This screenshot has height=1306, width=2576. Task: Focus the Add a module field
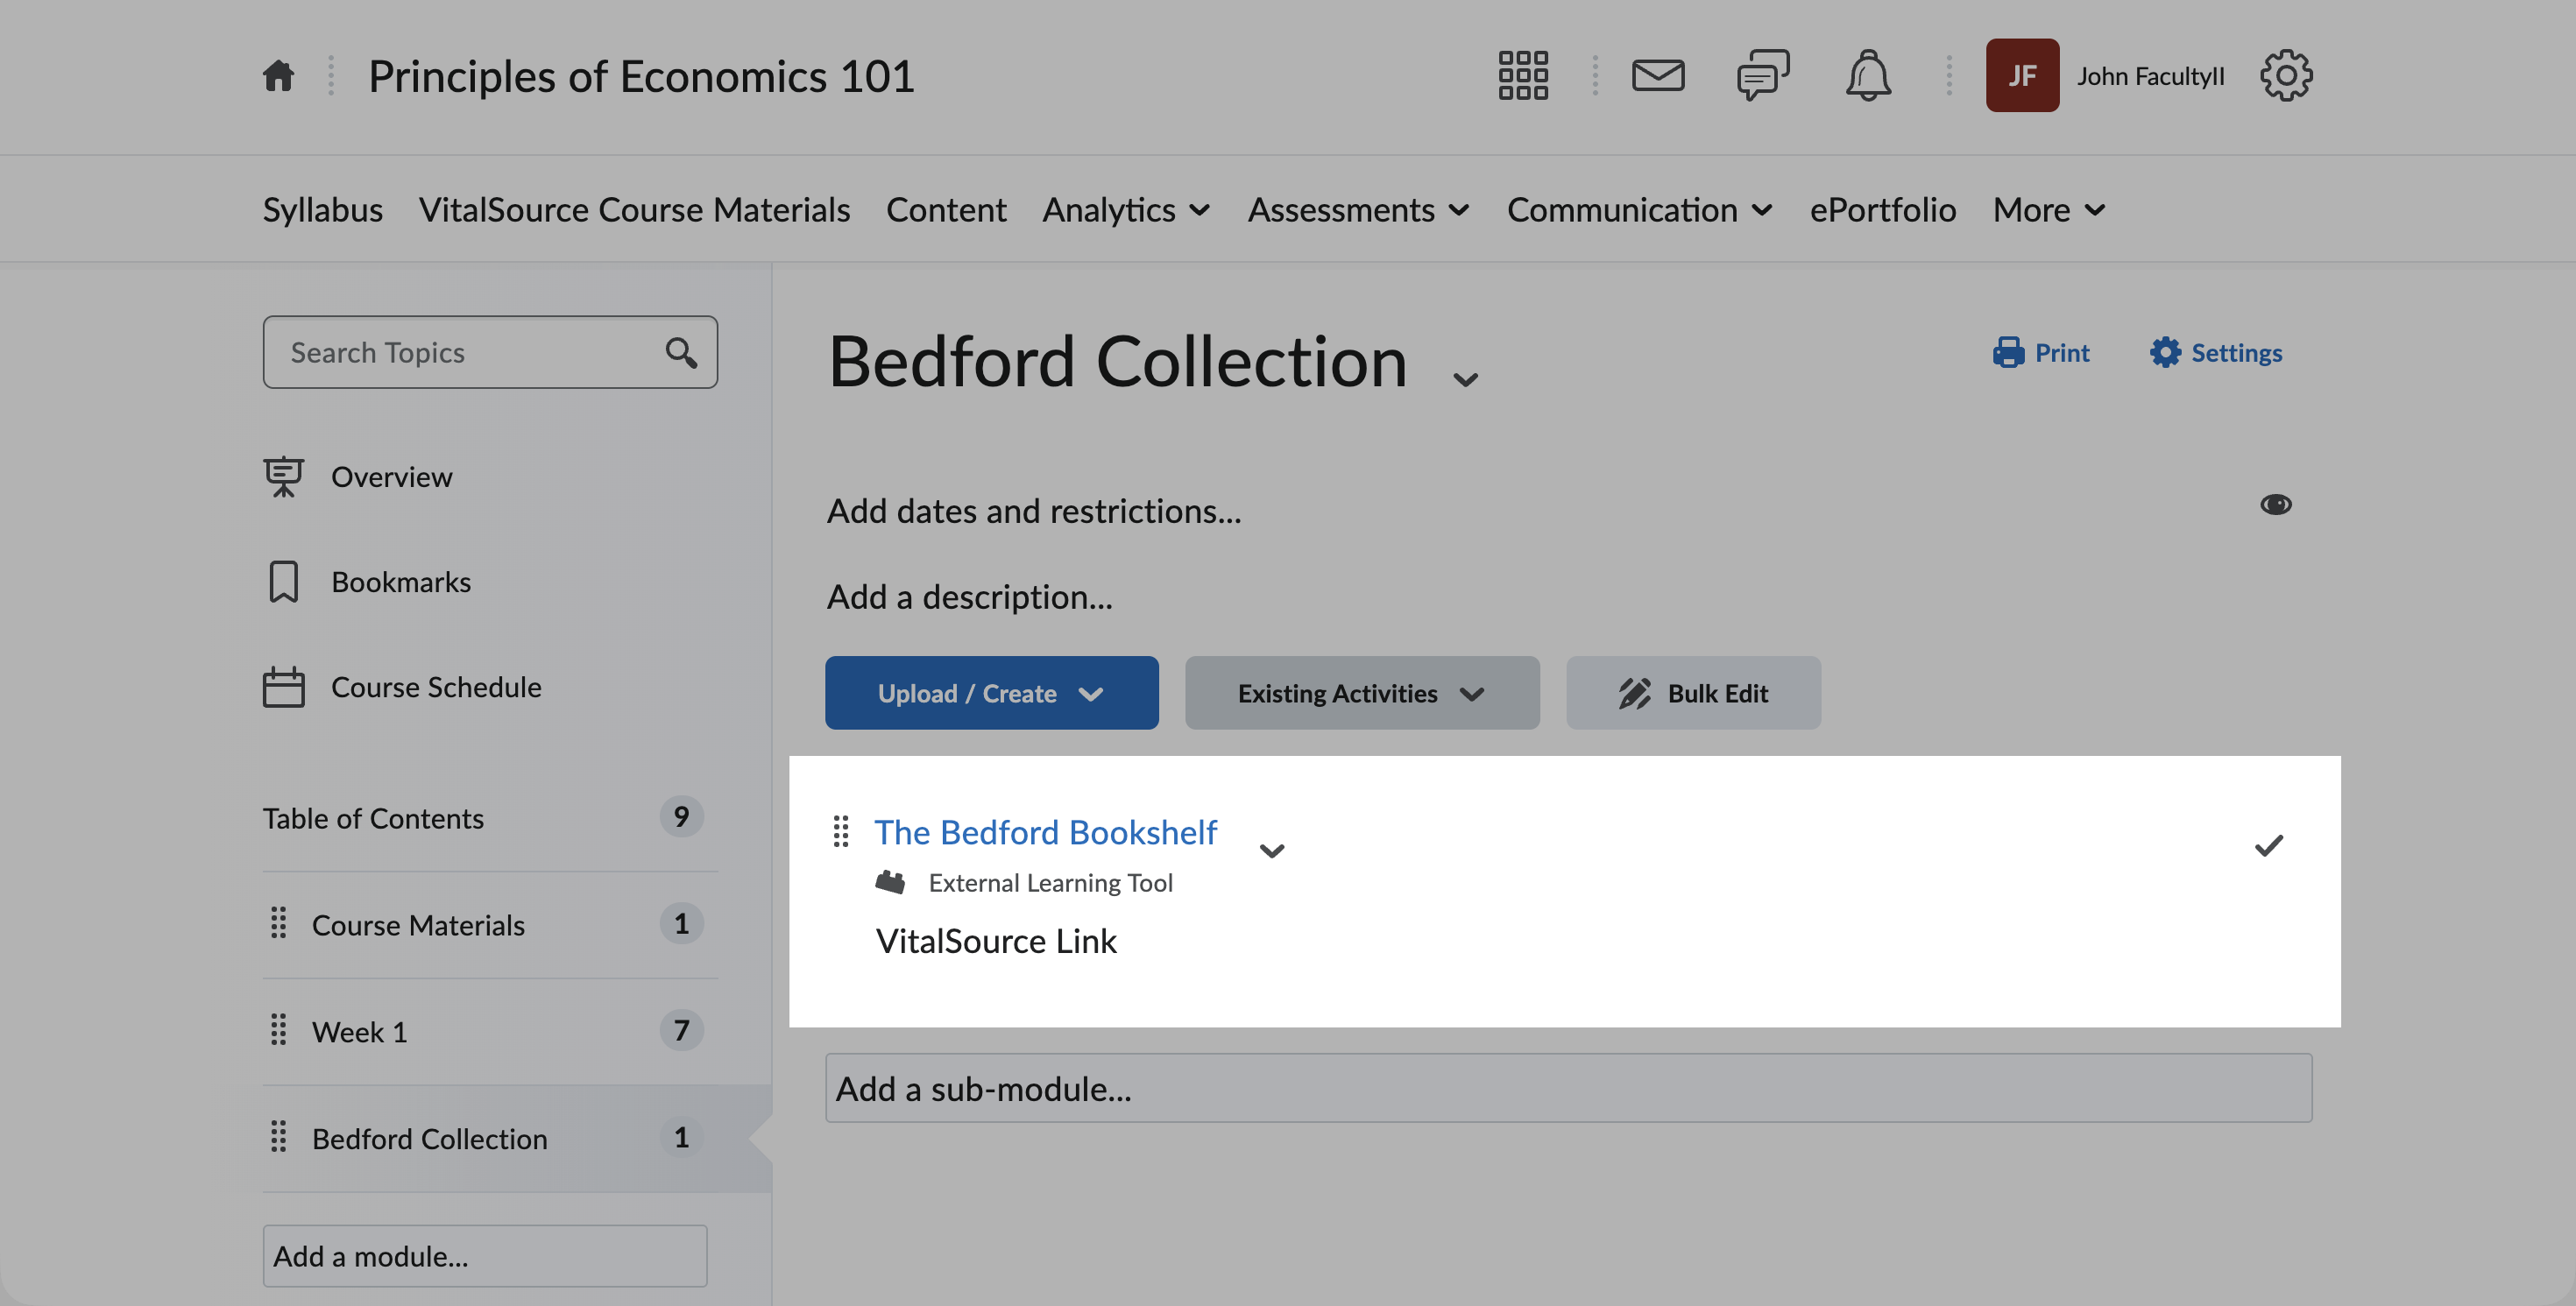[485, 1256]
